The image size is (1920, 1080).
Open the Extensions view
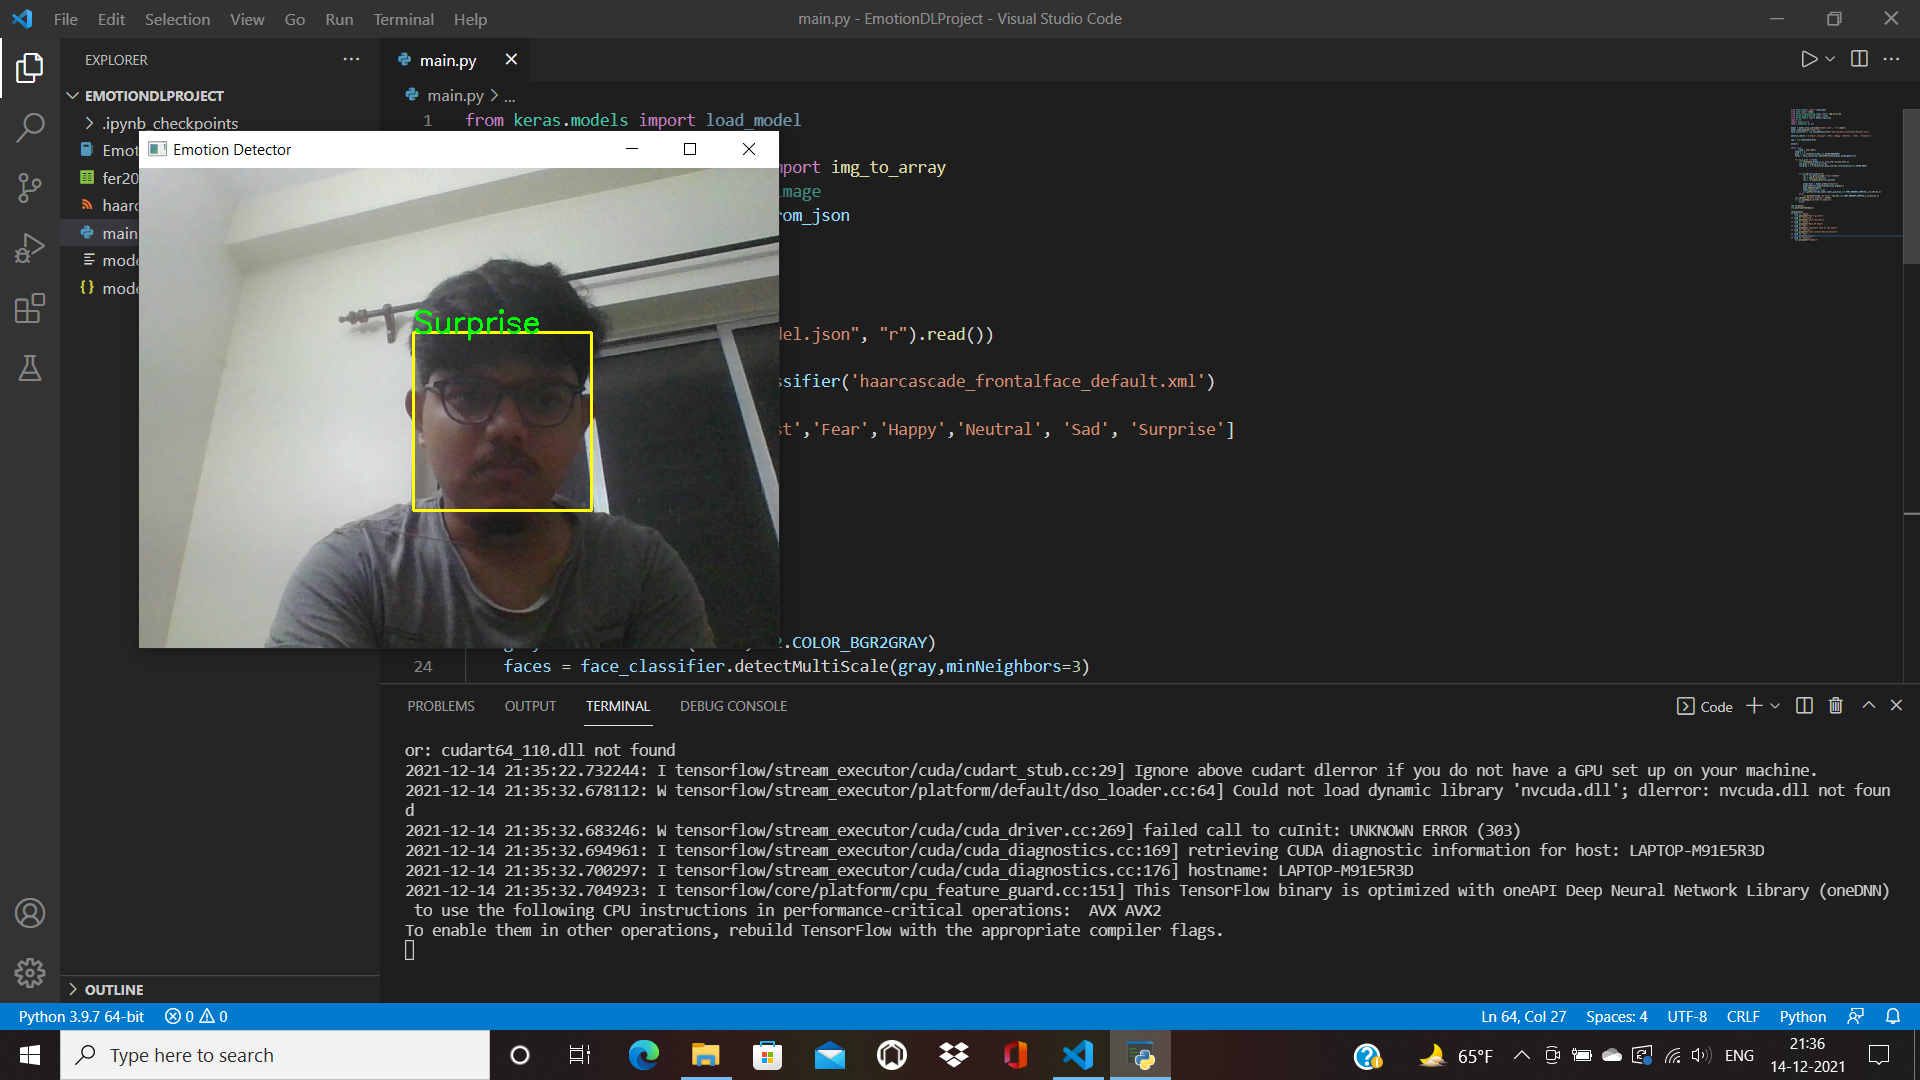pos(30,308)
